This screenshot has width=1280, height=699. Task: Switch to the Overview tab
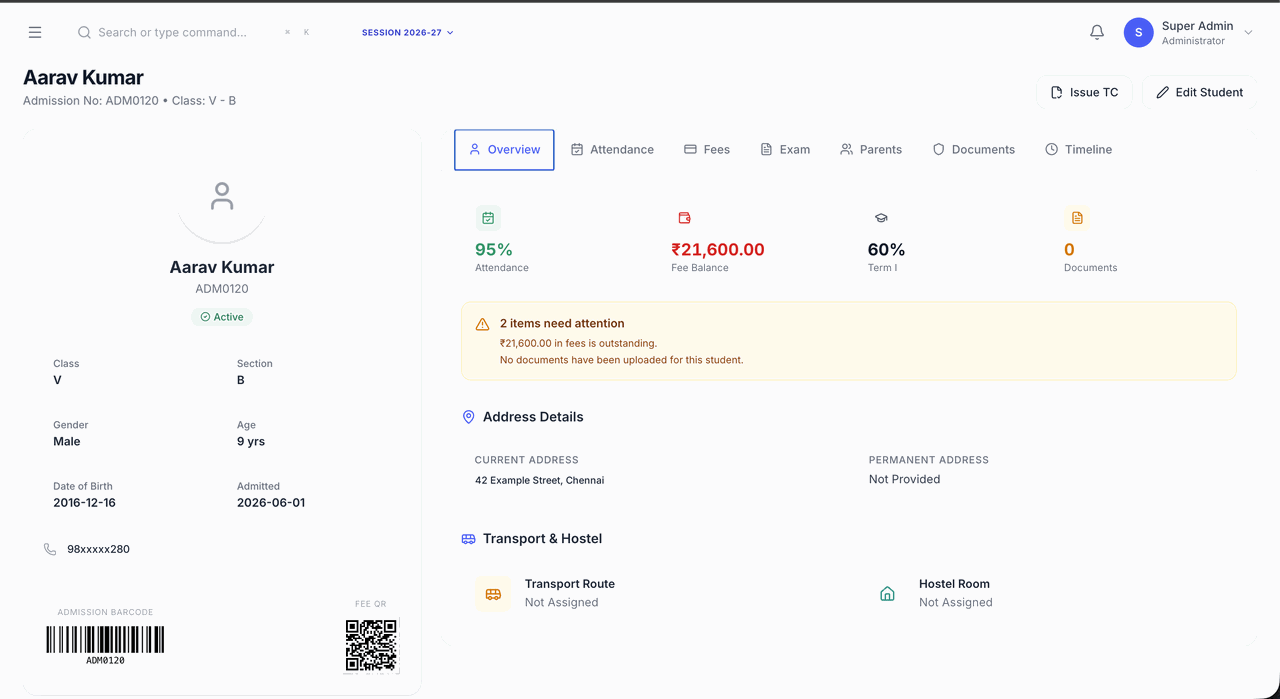pos(504,150)
